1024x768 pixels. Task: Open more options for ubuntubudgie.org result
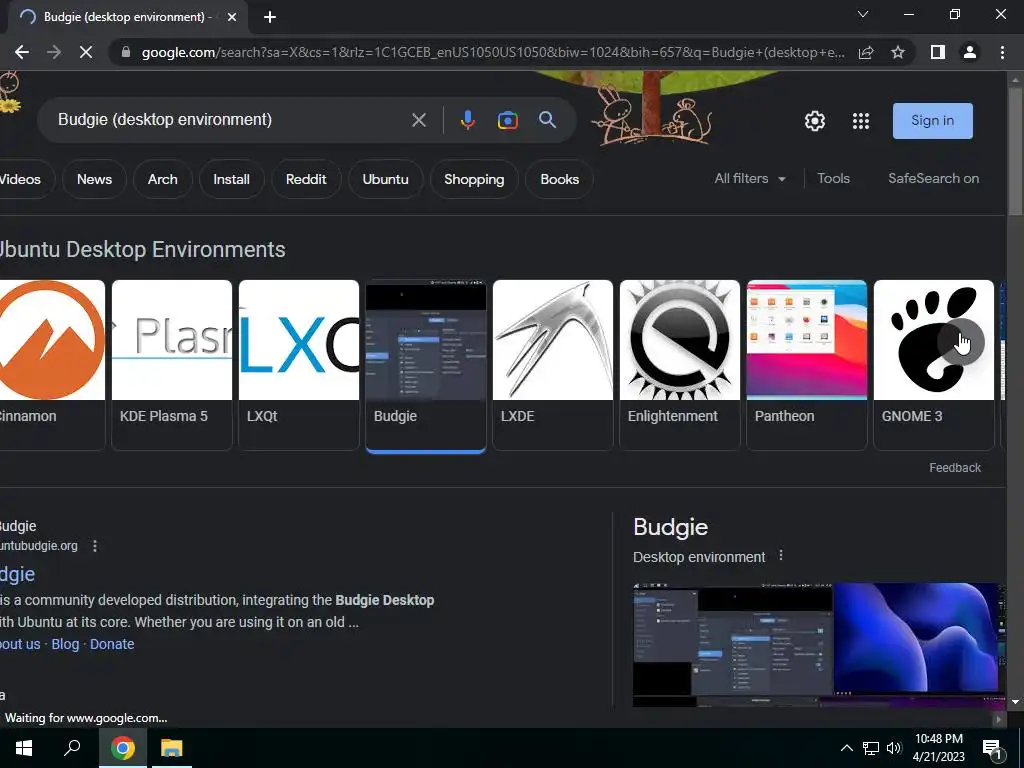95,546
